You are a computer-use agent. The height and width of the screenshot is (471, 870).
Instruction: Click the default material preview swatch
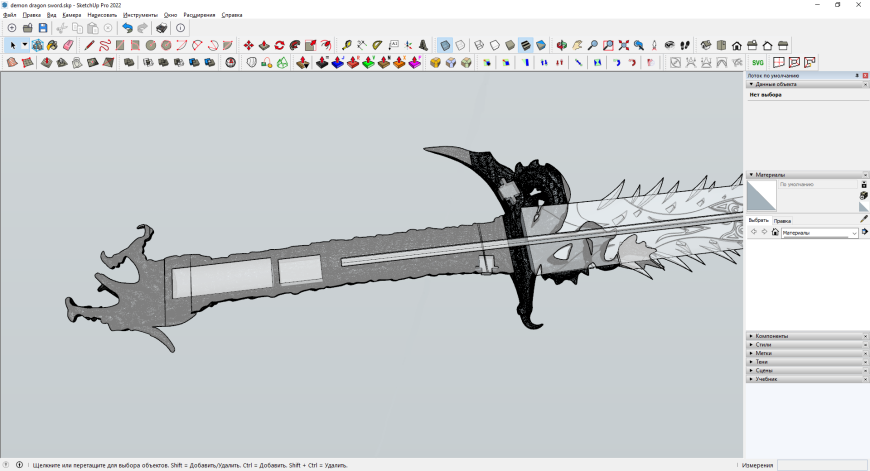761,196
